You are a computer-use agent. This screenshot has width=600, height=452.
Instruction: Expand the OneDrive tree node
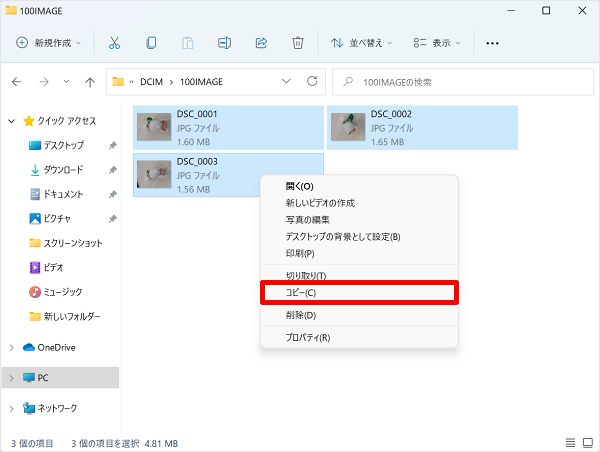click(12, 348)
